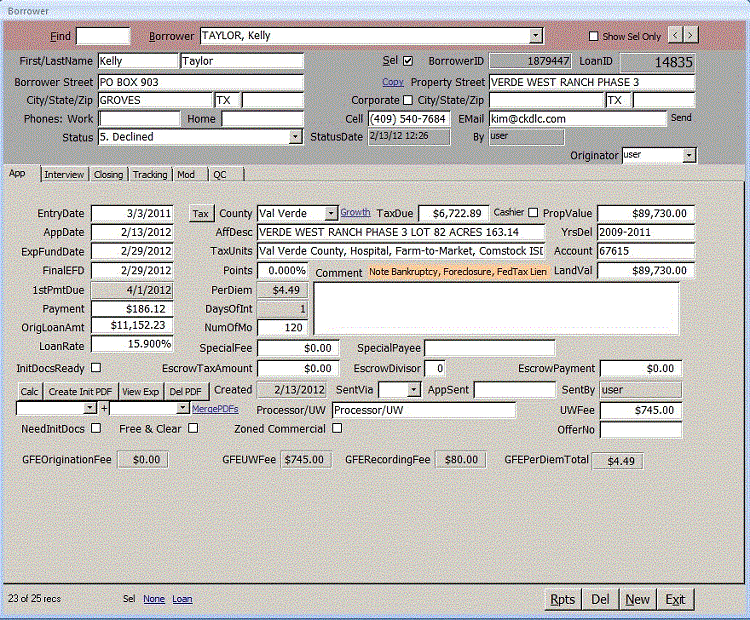Screen dimensions: 750x620
Task: Select the Tracking tab
Action: (150, 174)
